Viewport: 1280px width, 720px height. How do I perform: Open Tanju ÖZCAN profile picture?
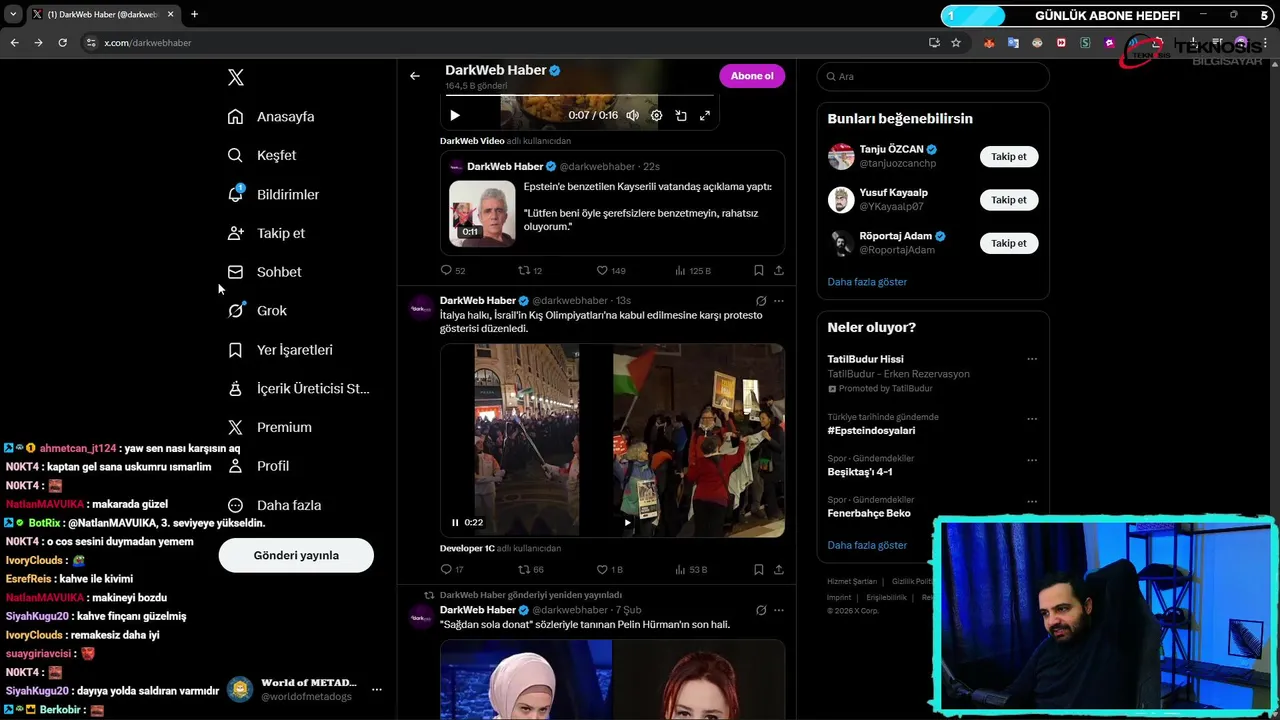(841, 157)
